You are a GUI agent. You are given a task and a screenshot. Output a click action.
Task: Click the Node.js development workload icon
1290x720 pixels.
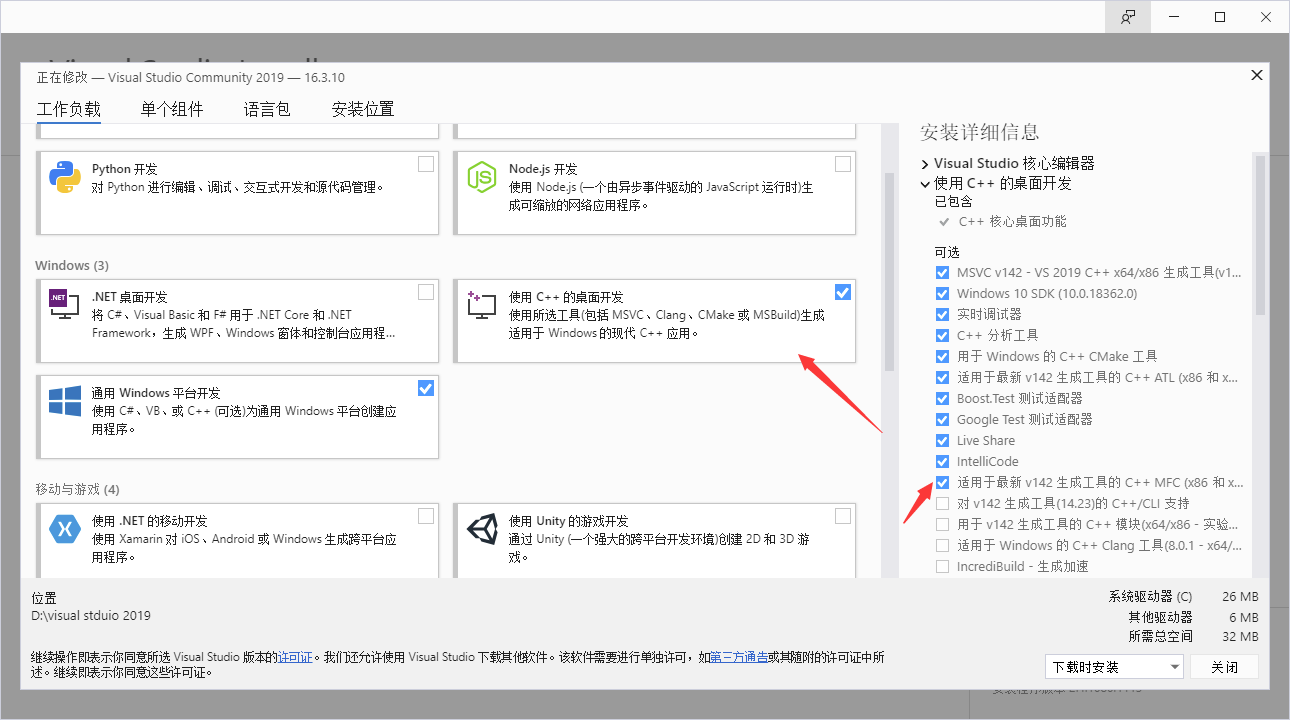tap(482, 177)
